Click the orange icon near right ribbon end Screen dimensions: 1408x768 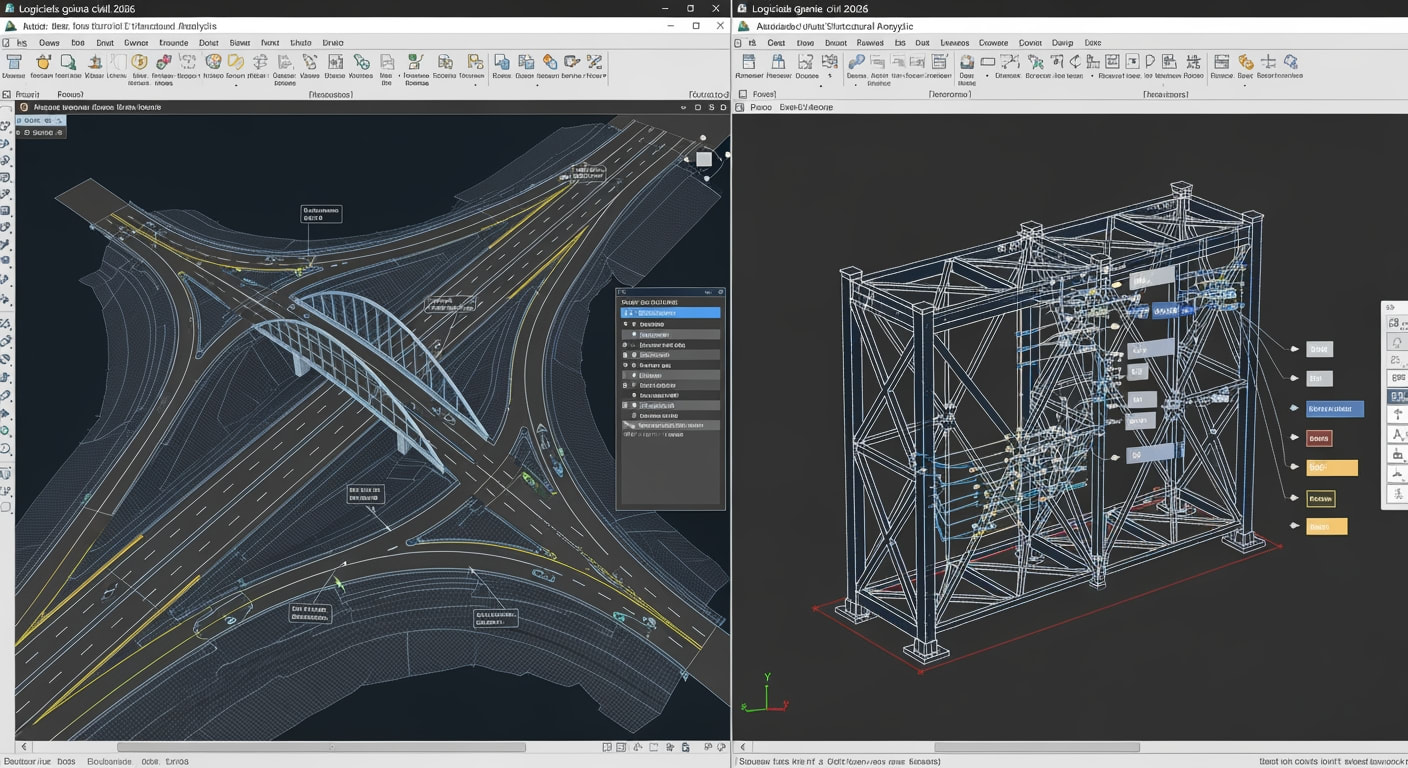click(x=1245, y=62)
